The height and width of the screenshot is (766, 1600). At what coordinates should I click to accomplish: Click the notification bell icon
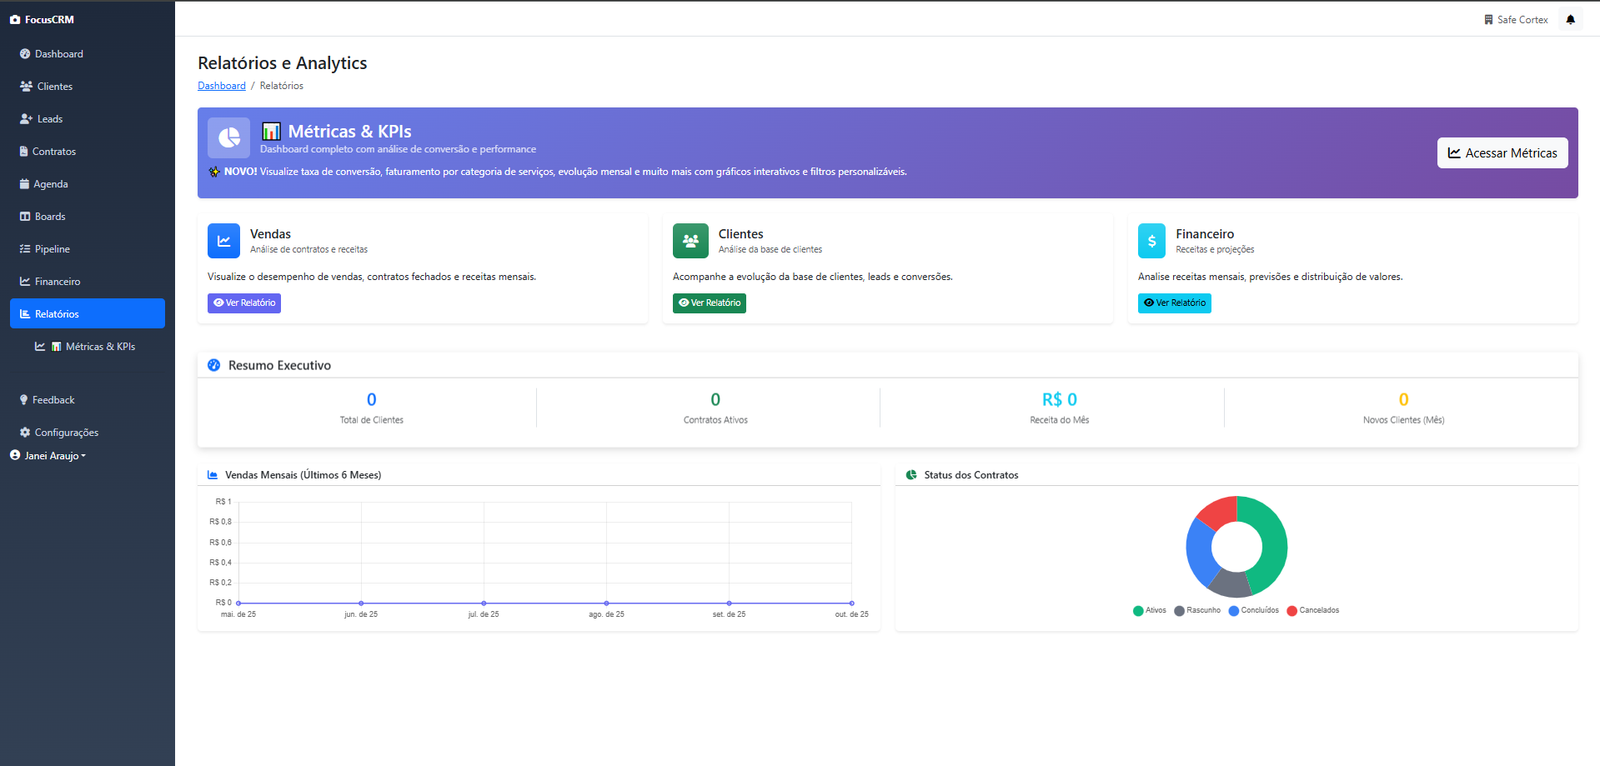coord(1570,20)
